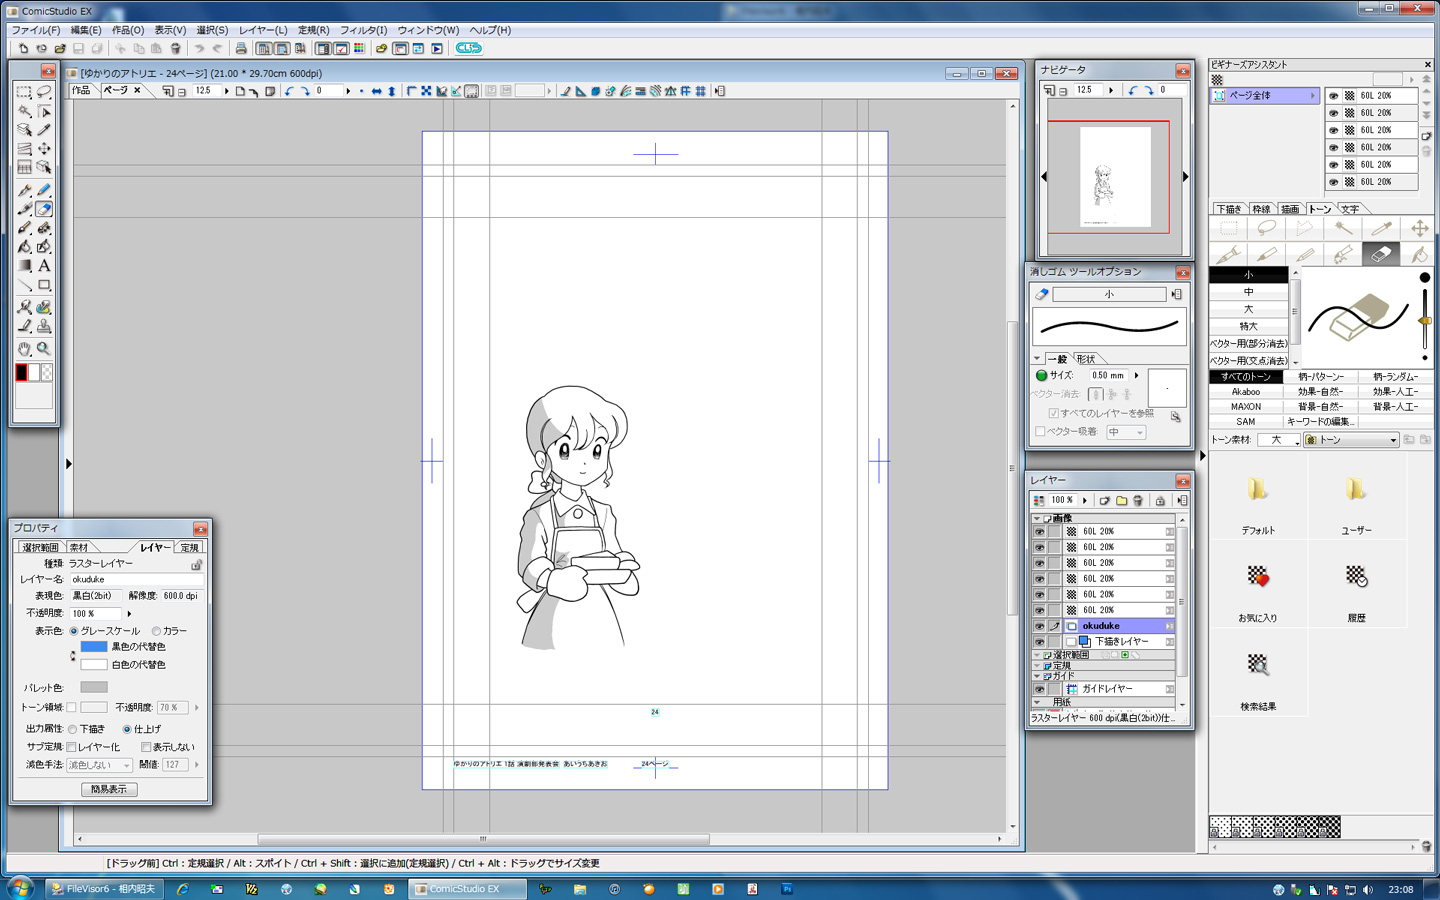Screen dimensions: 1440x900
Task: Check the レイヤー化 sub-ruler checkbox
Action: [x=72, y=747]
